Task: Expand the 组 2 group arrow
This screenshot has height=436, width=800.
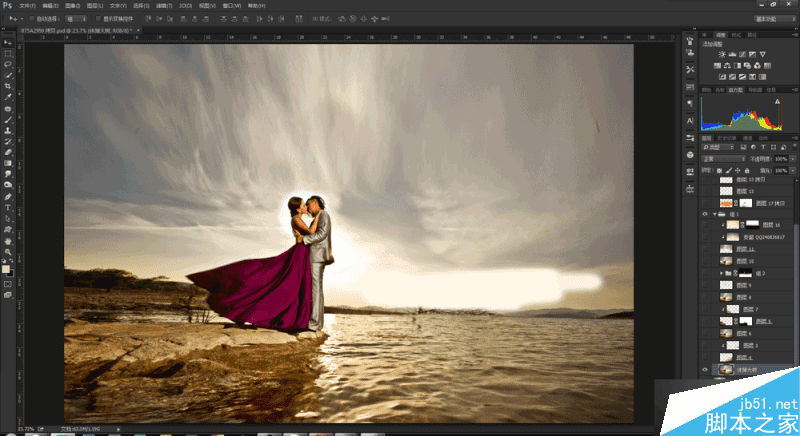Action: click(x=721, y=273)
